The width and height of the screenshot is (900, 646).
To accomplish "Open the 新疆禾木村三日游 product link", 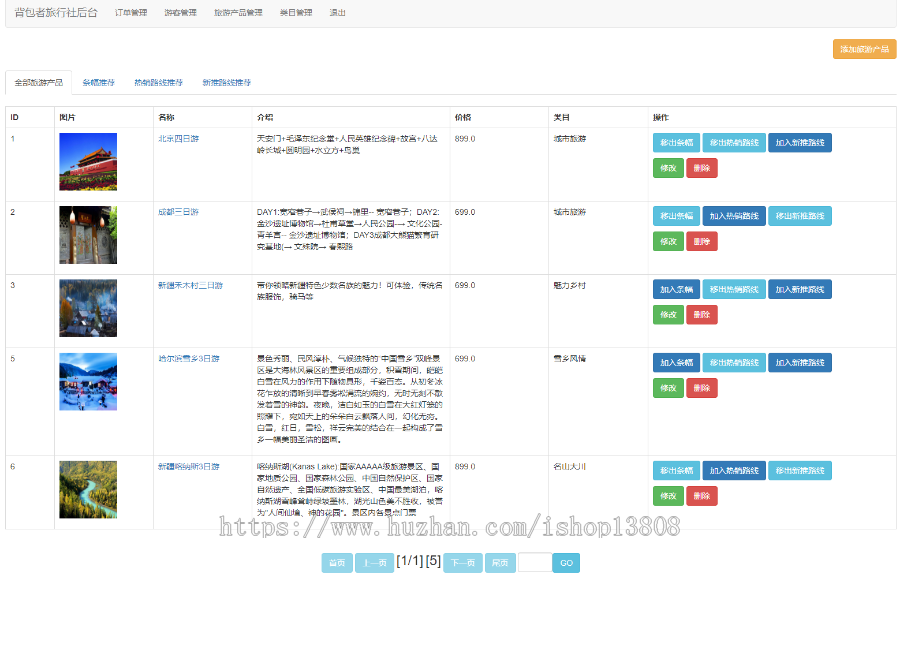I will pyautogui.click(x=191, y=285).
